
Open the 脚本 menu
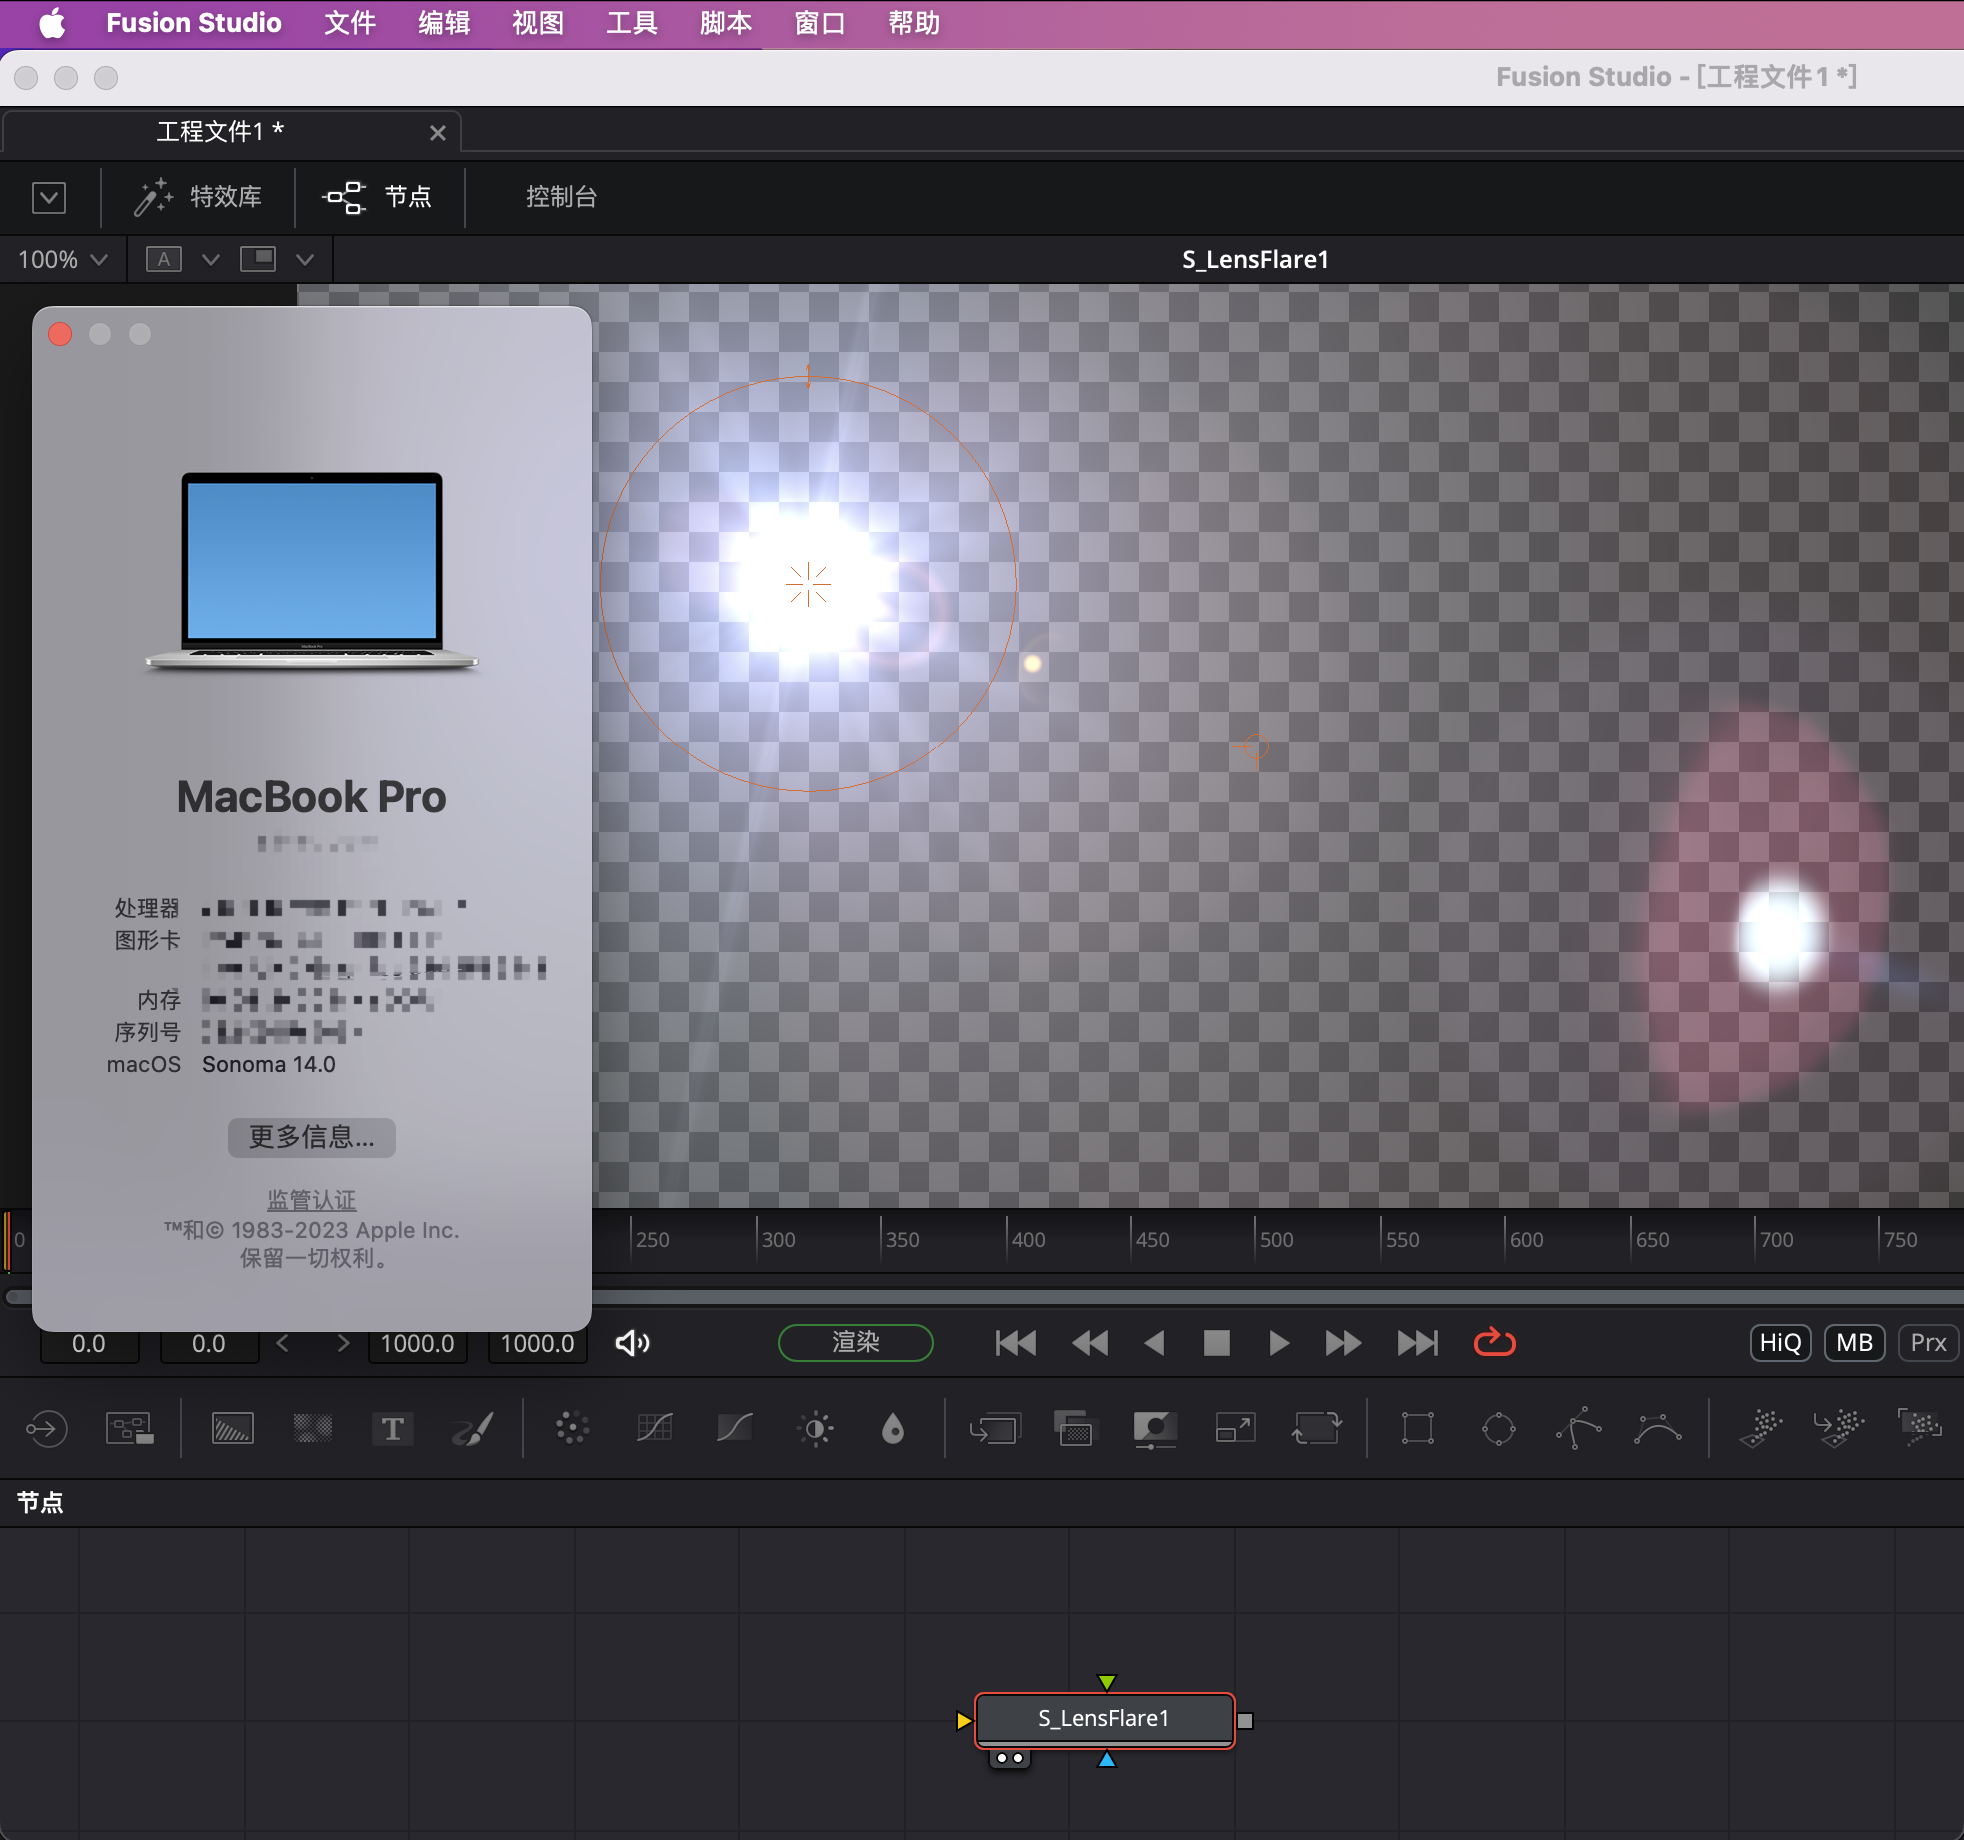[x=725, y=23]
